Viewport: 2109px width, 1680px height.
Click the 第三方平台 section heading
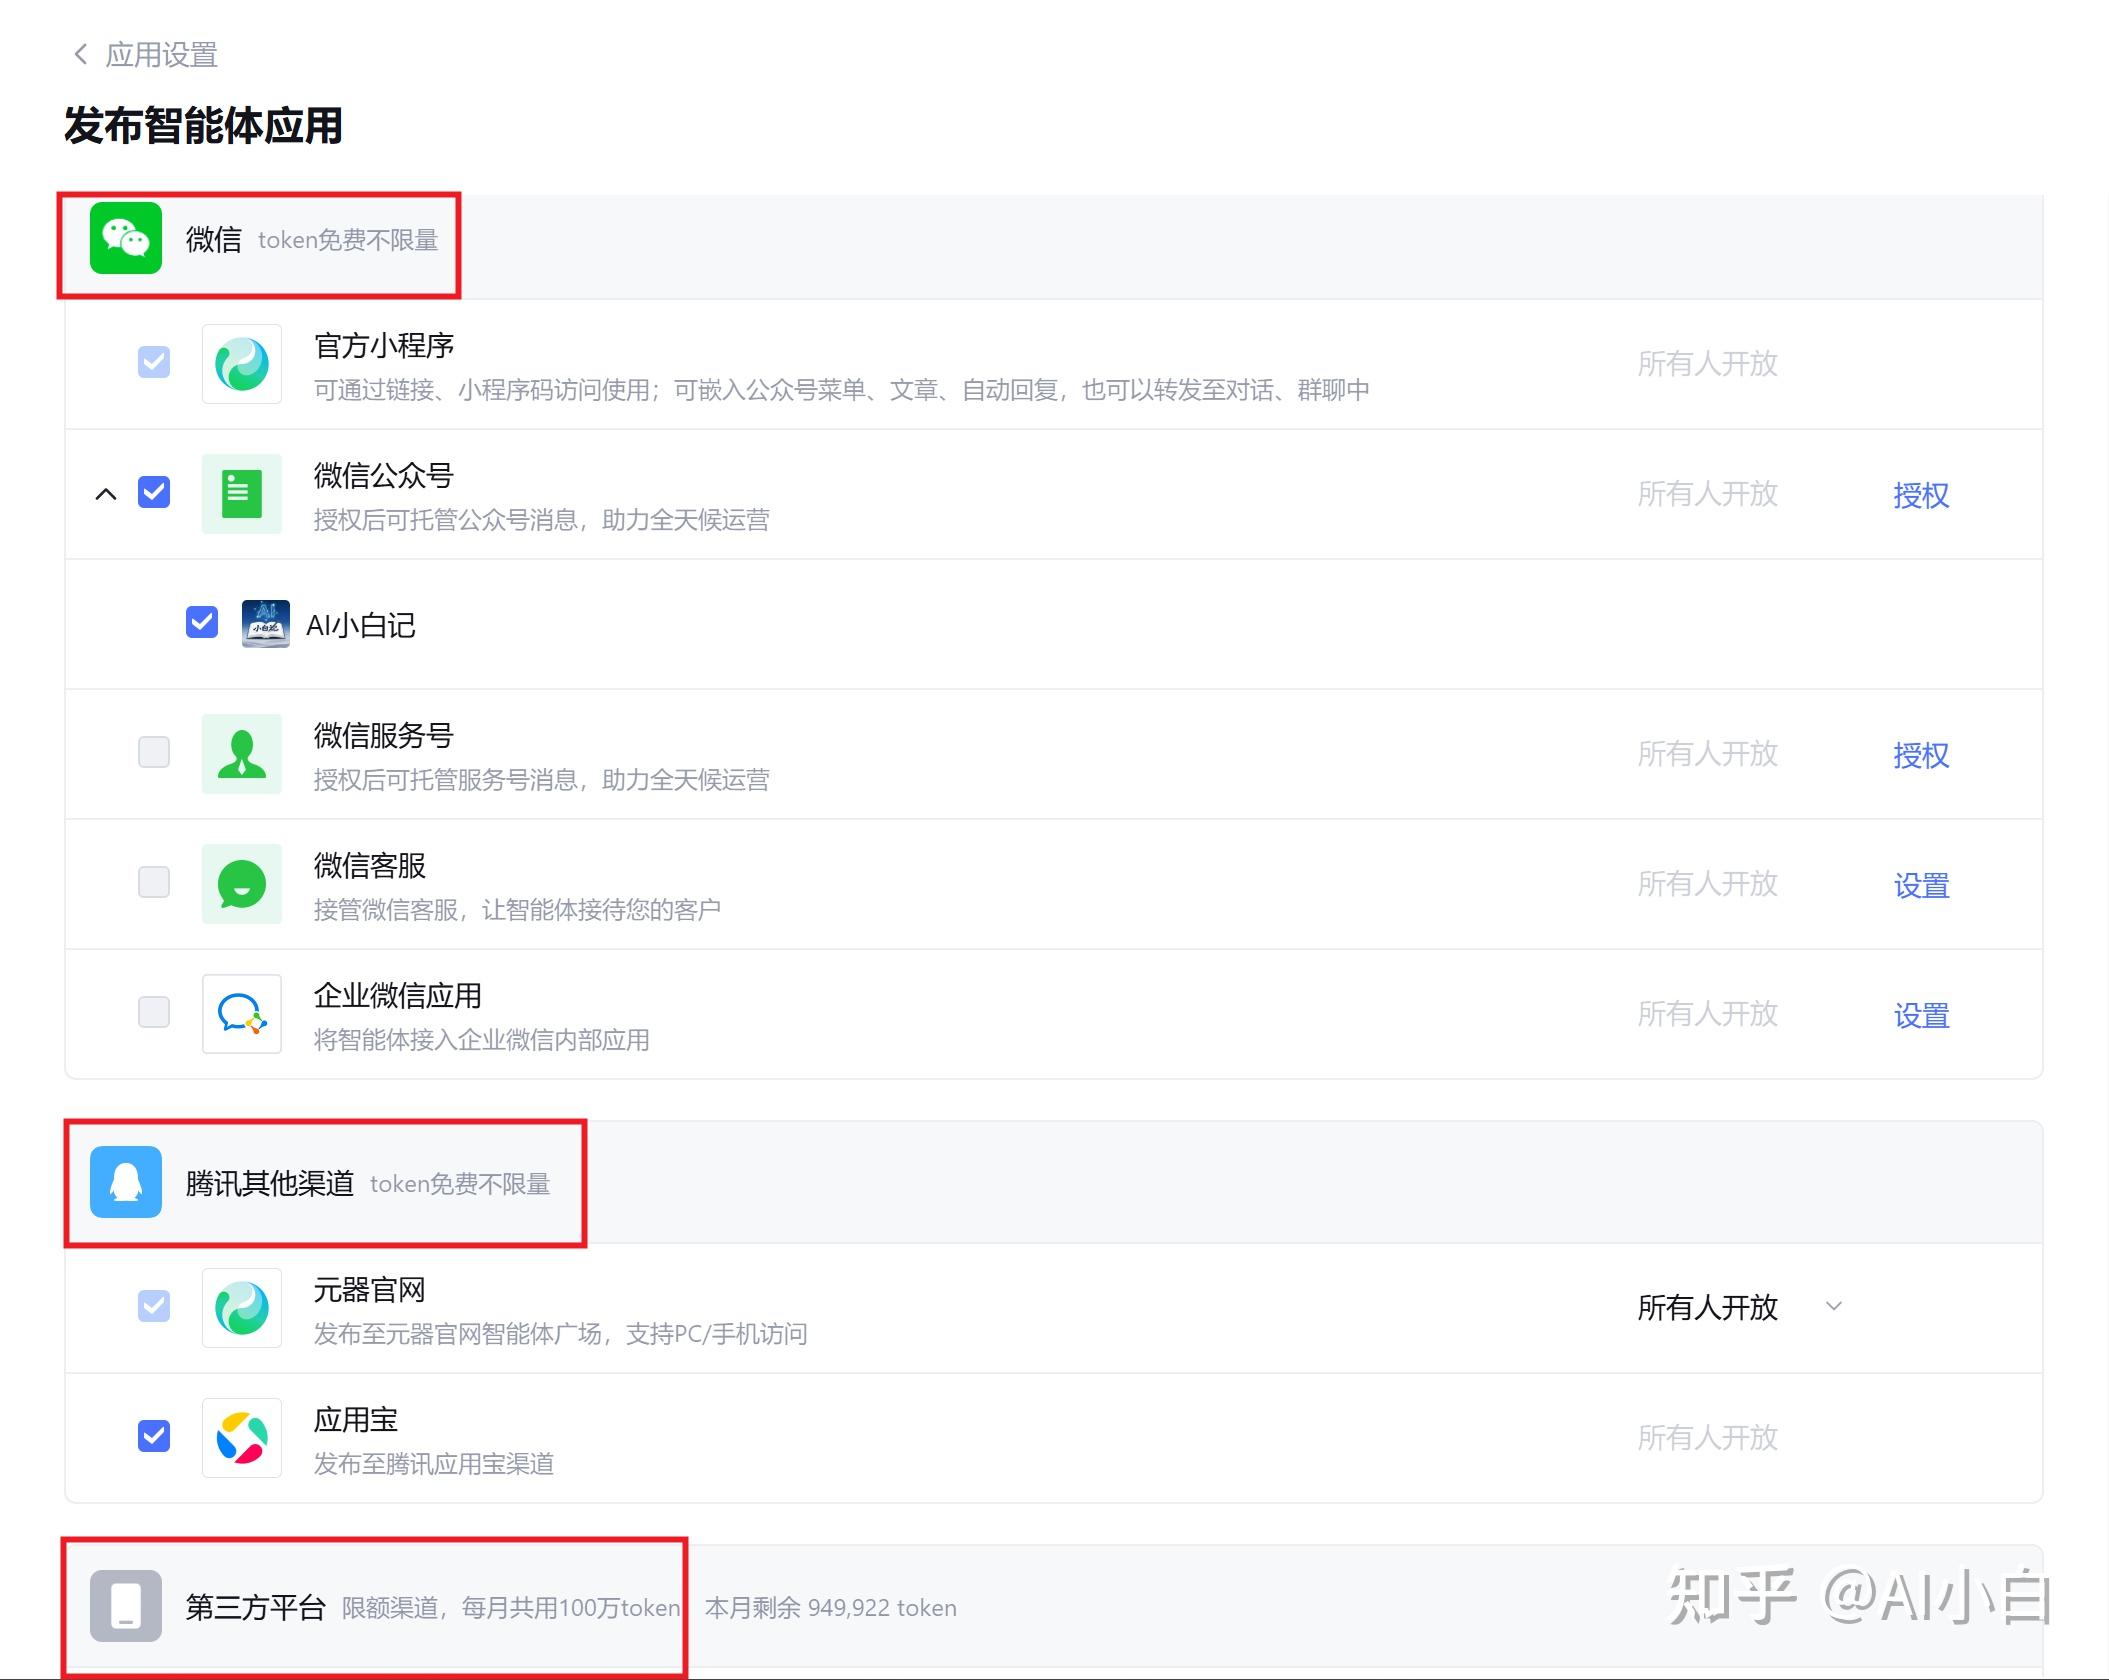click(x=256, y=1607)
